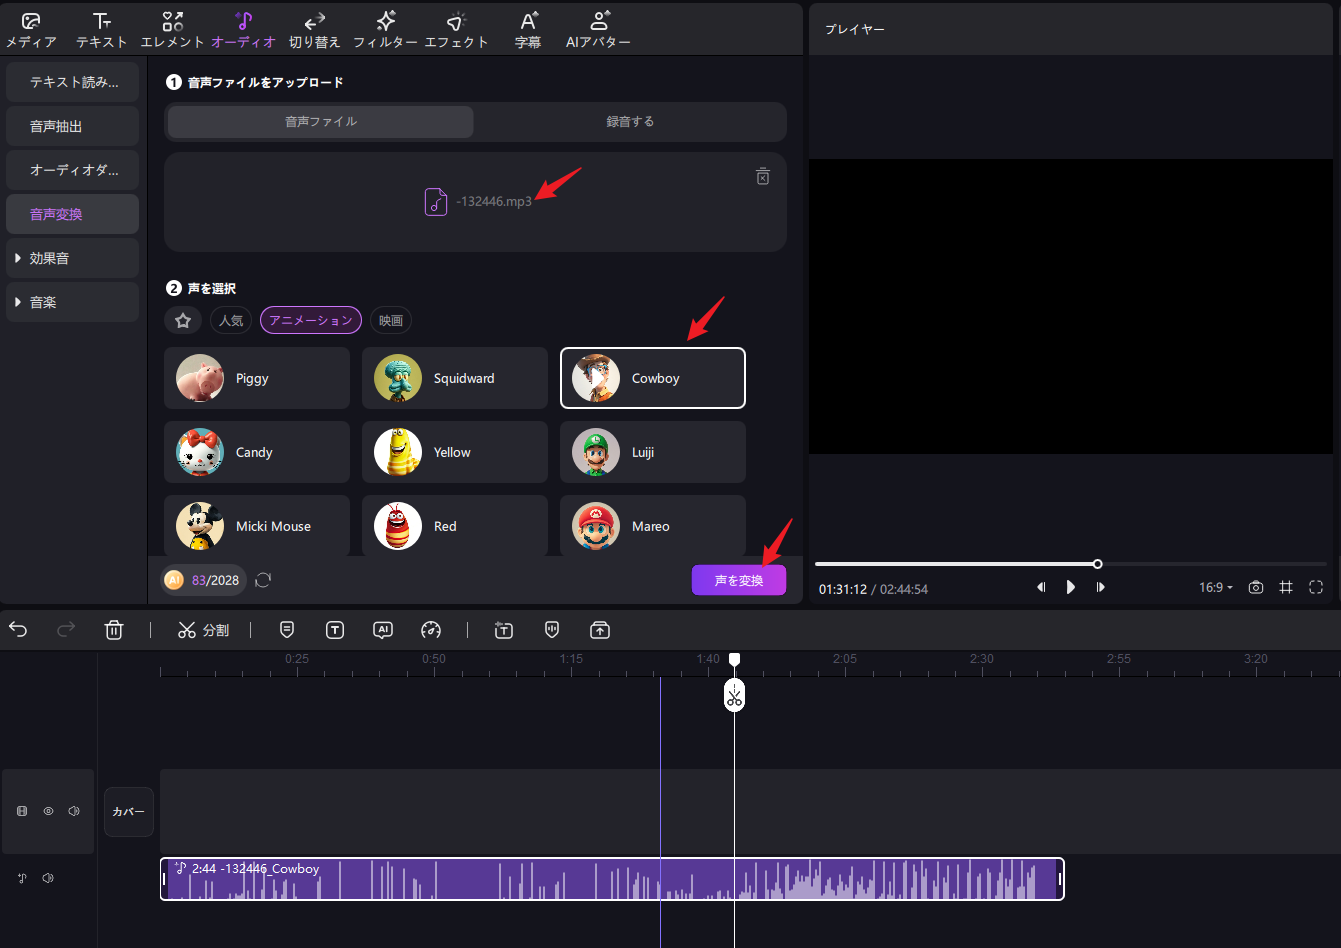Enter fullscreen preview mode
Image resolution: width=1341 pixels, height=948 pixels.
(x=1316, y=587)
